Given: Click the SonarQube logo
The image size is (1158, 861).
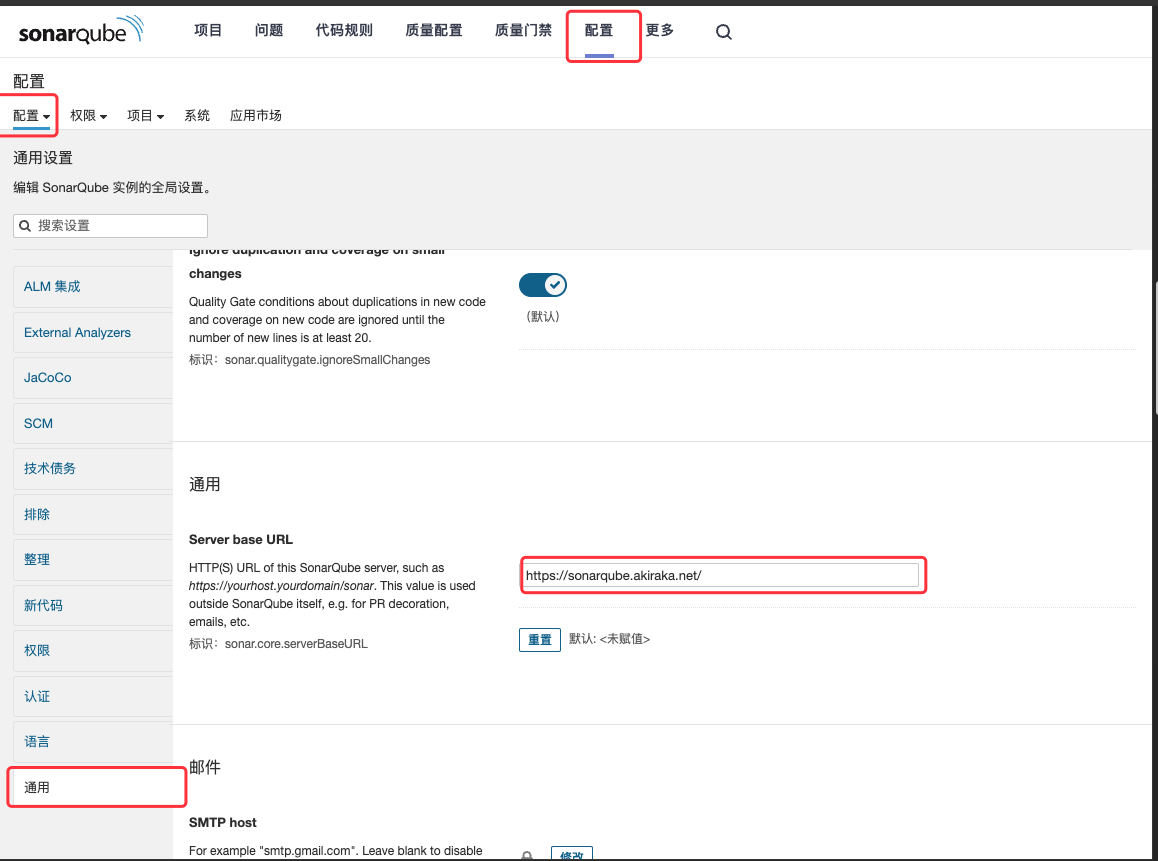Looking at the screenshot, I should click(x=80, y=31).
